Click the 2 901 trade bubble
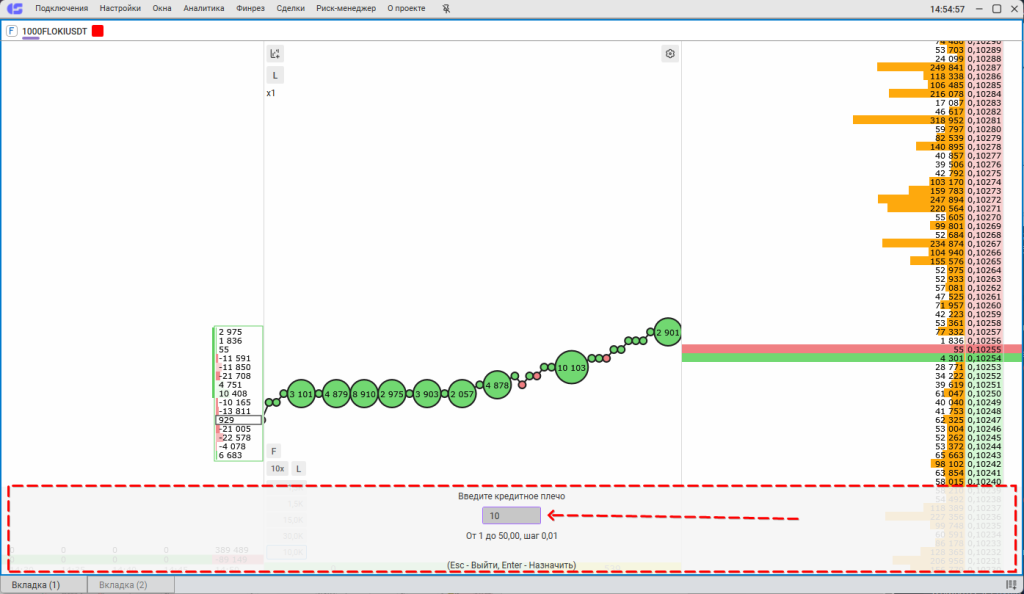 (x=668, y=333)
